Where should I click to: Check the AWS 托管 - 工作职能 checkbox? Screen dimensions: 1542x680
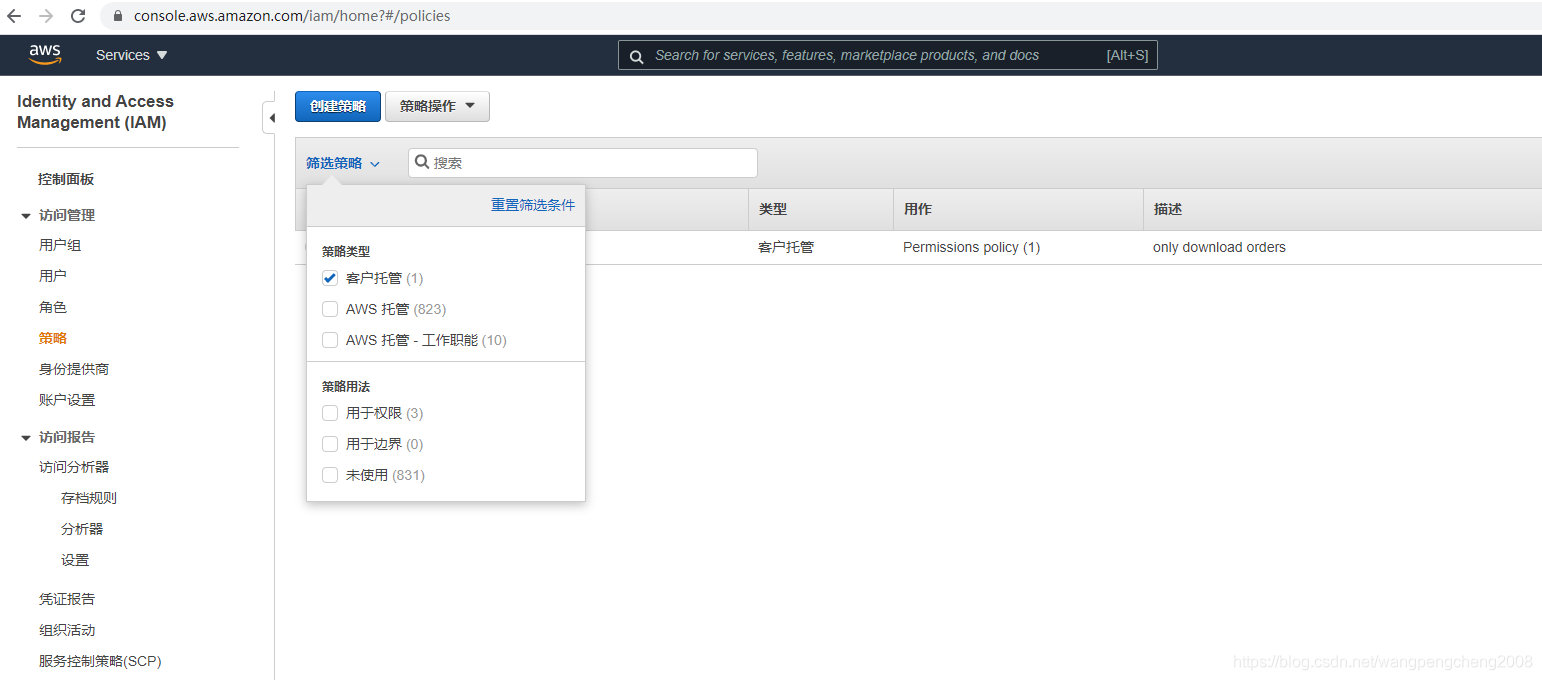point(330,340)
